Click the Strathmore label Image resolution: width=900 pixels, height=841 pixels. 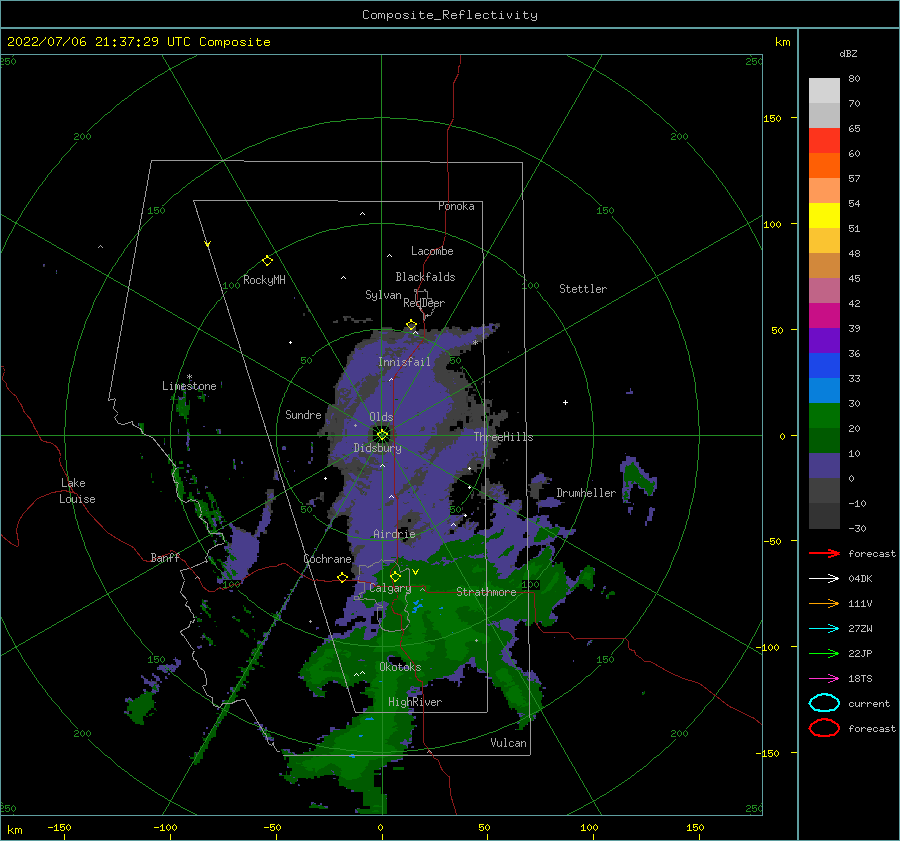(486, 592)
